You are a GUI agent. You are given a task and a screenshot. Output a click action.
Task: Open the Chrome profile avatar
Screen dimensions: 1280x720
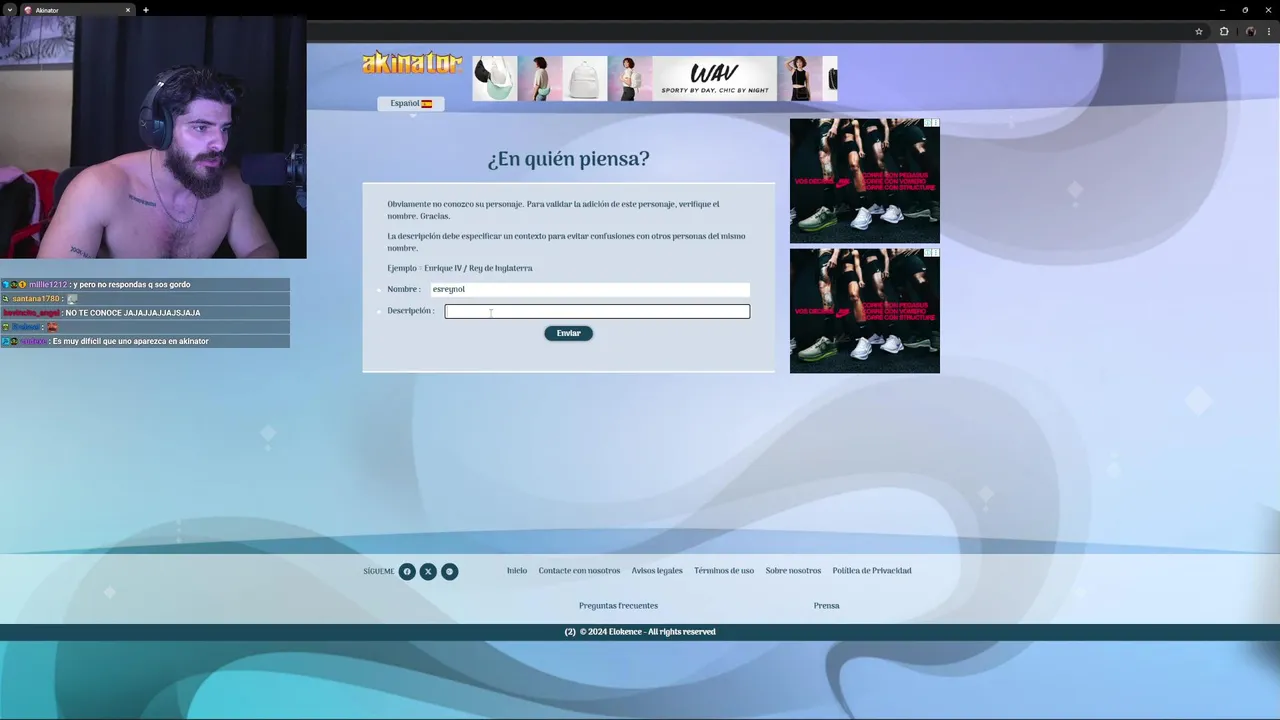tap(1250, 31)
